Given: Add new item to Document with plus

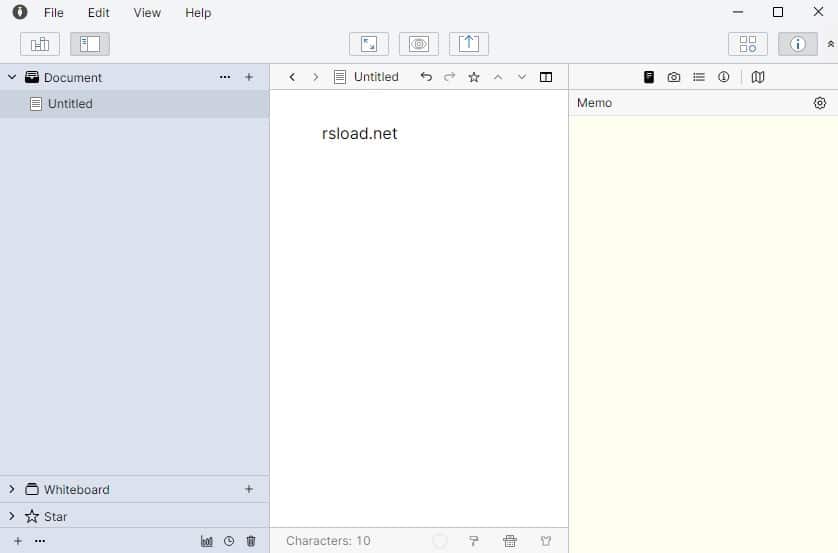Looking at the screenshot, I should click(249, 77).
